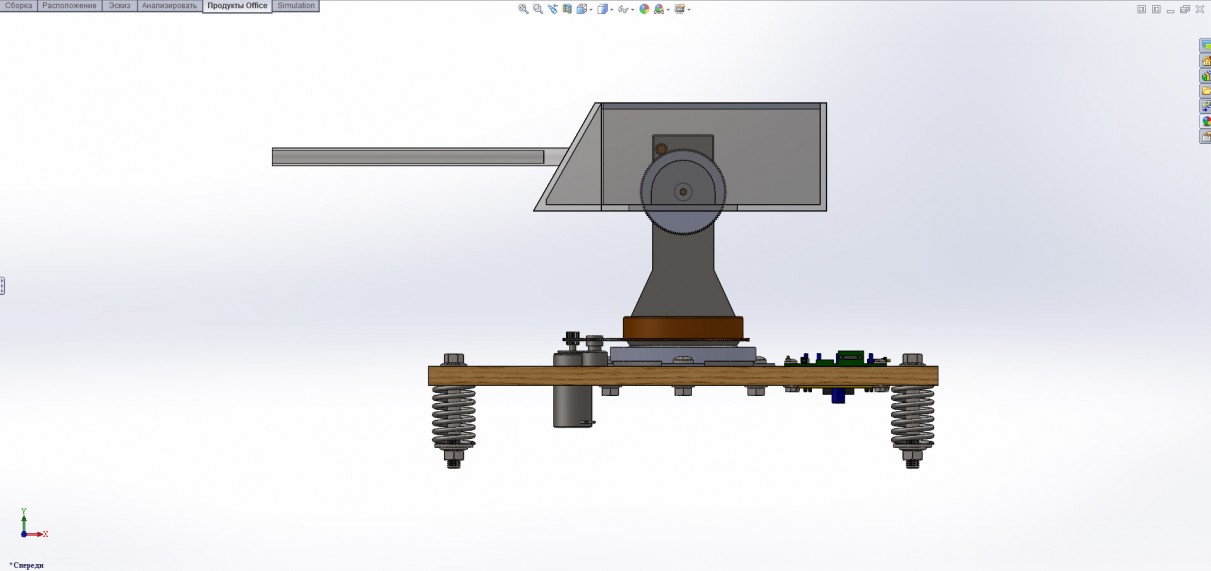
Task: Click the Hide/Show Items glasses icon
Action: click(623, 9)
